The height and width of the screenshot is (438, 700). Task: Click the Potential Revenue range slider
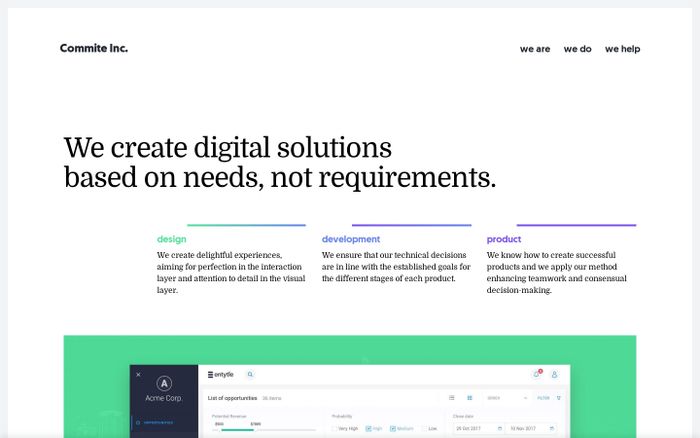point(237,430)
